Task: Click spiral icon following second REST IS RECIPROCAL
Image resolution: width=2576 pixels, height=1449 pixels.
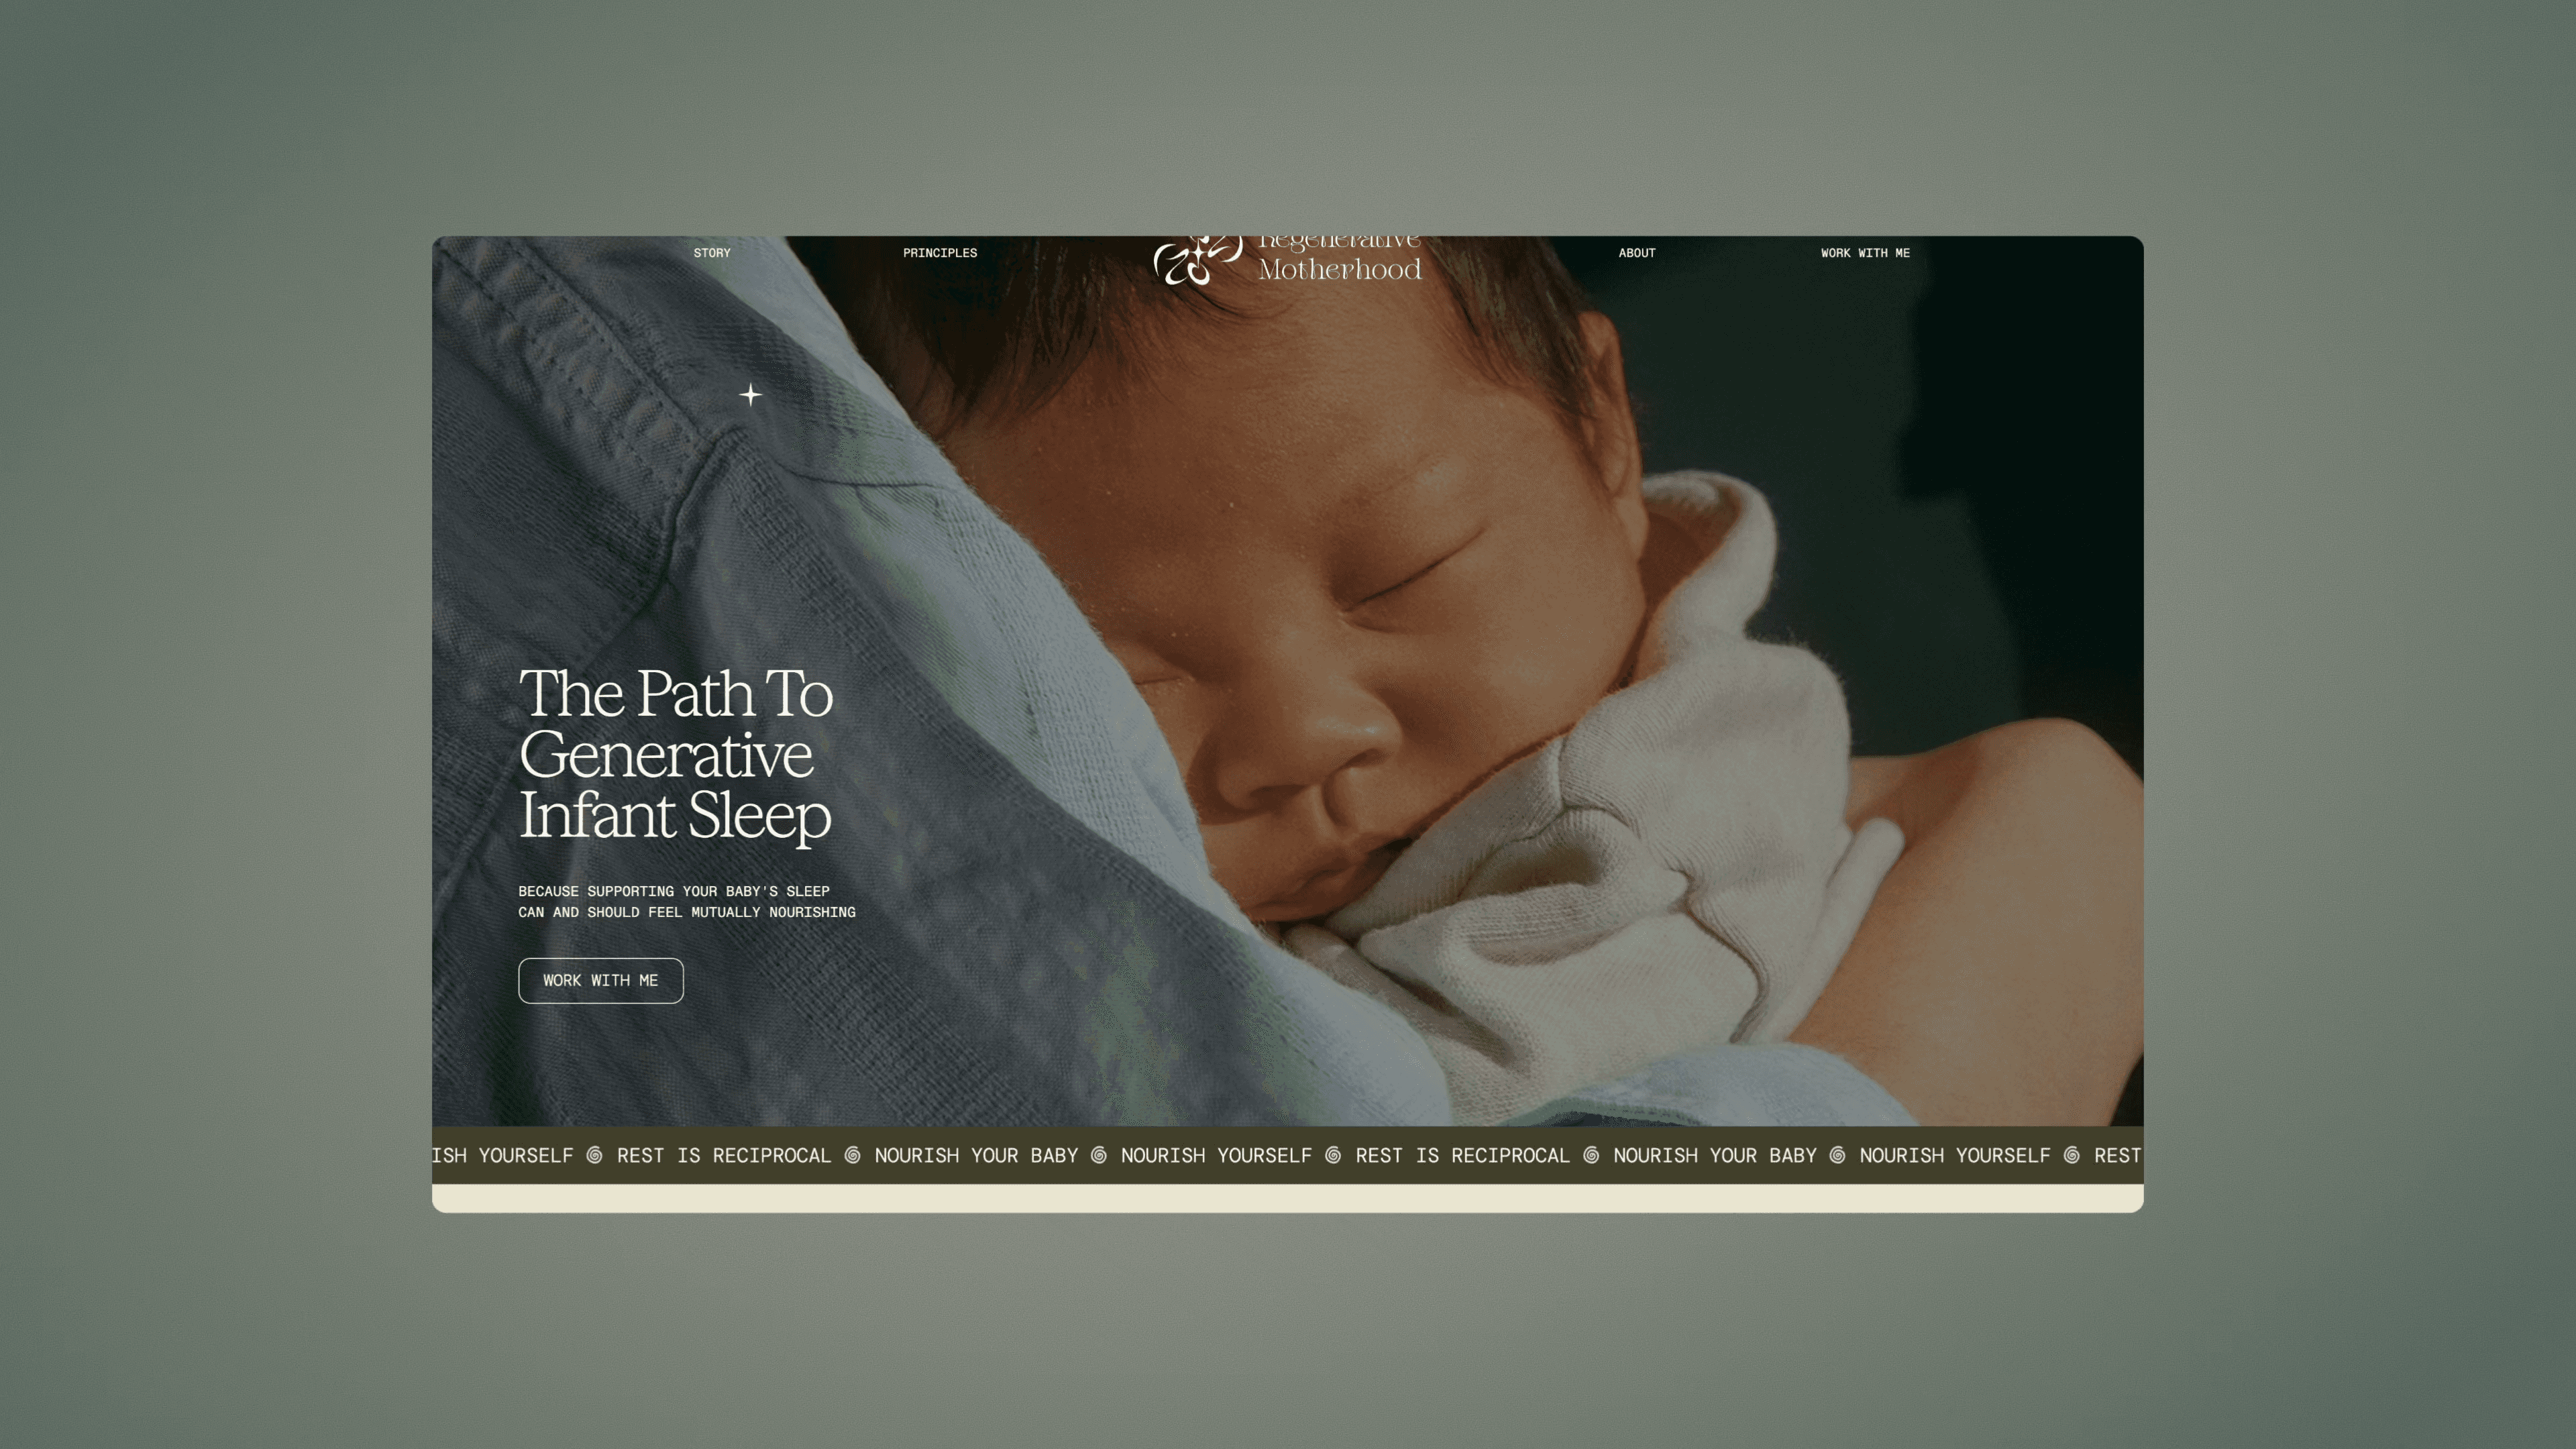Action: coord(1590,1155)
